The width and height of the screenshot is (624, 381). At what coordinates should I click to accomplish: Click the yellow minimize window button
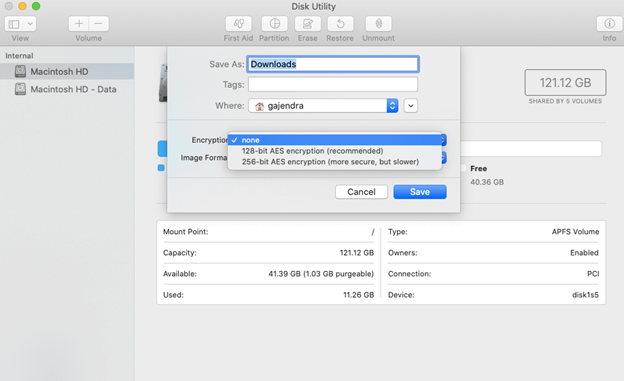[x=22, y=6]
